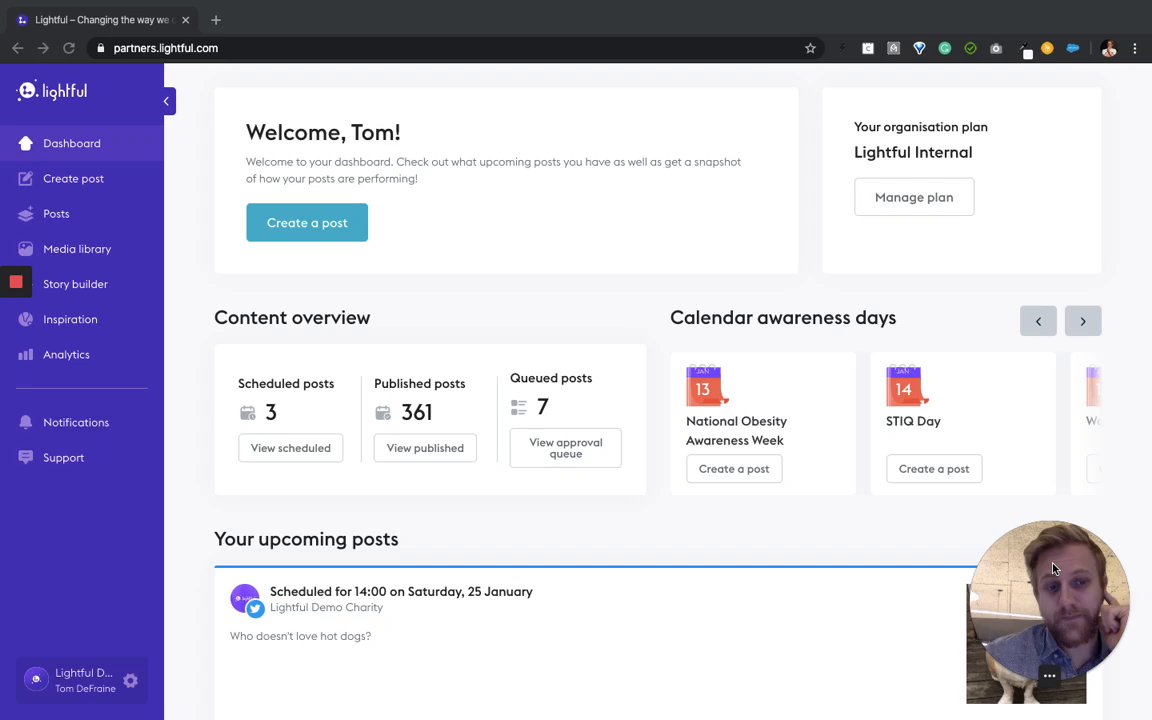This screenshot has height=720, width=1152.
Task: Click the browser address bar URL
Action: coord(166,48)
